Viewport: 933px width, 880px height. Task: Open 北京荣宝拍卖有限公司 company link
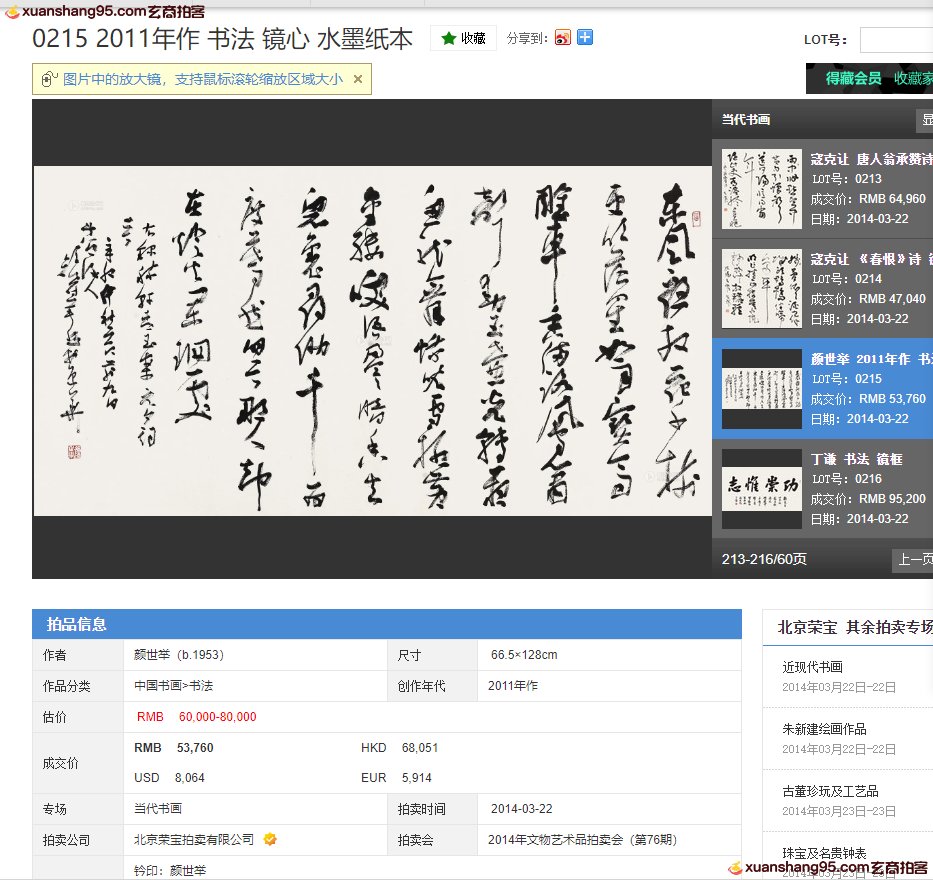pos(194,840)
